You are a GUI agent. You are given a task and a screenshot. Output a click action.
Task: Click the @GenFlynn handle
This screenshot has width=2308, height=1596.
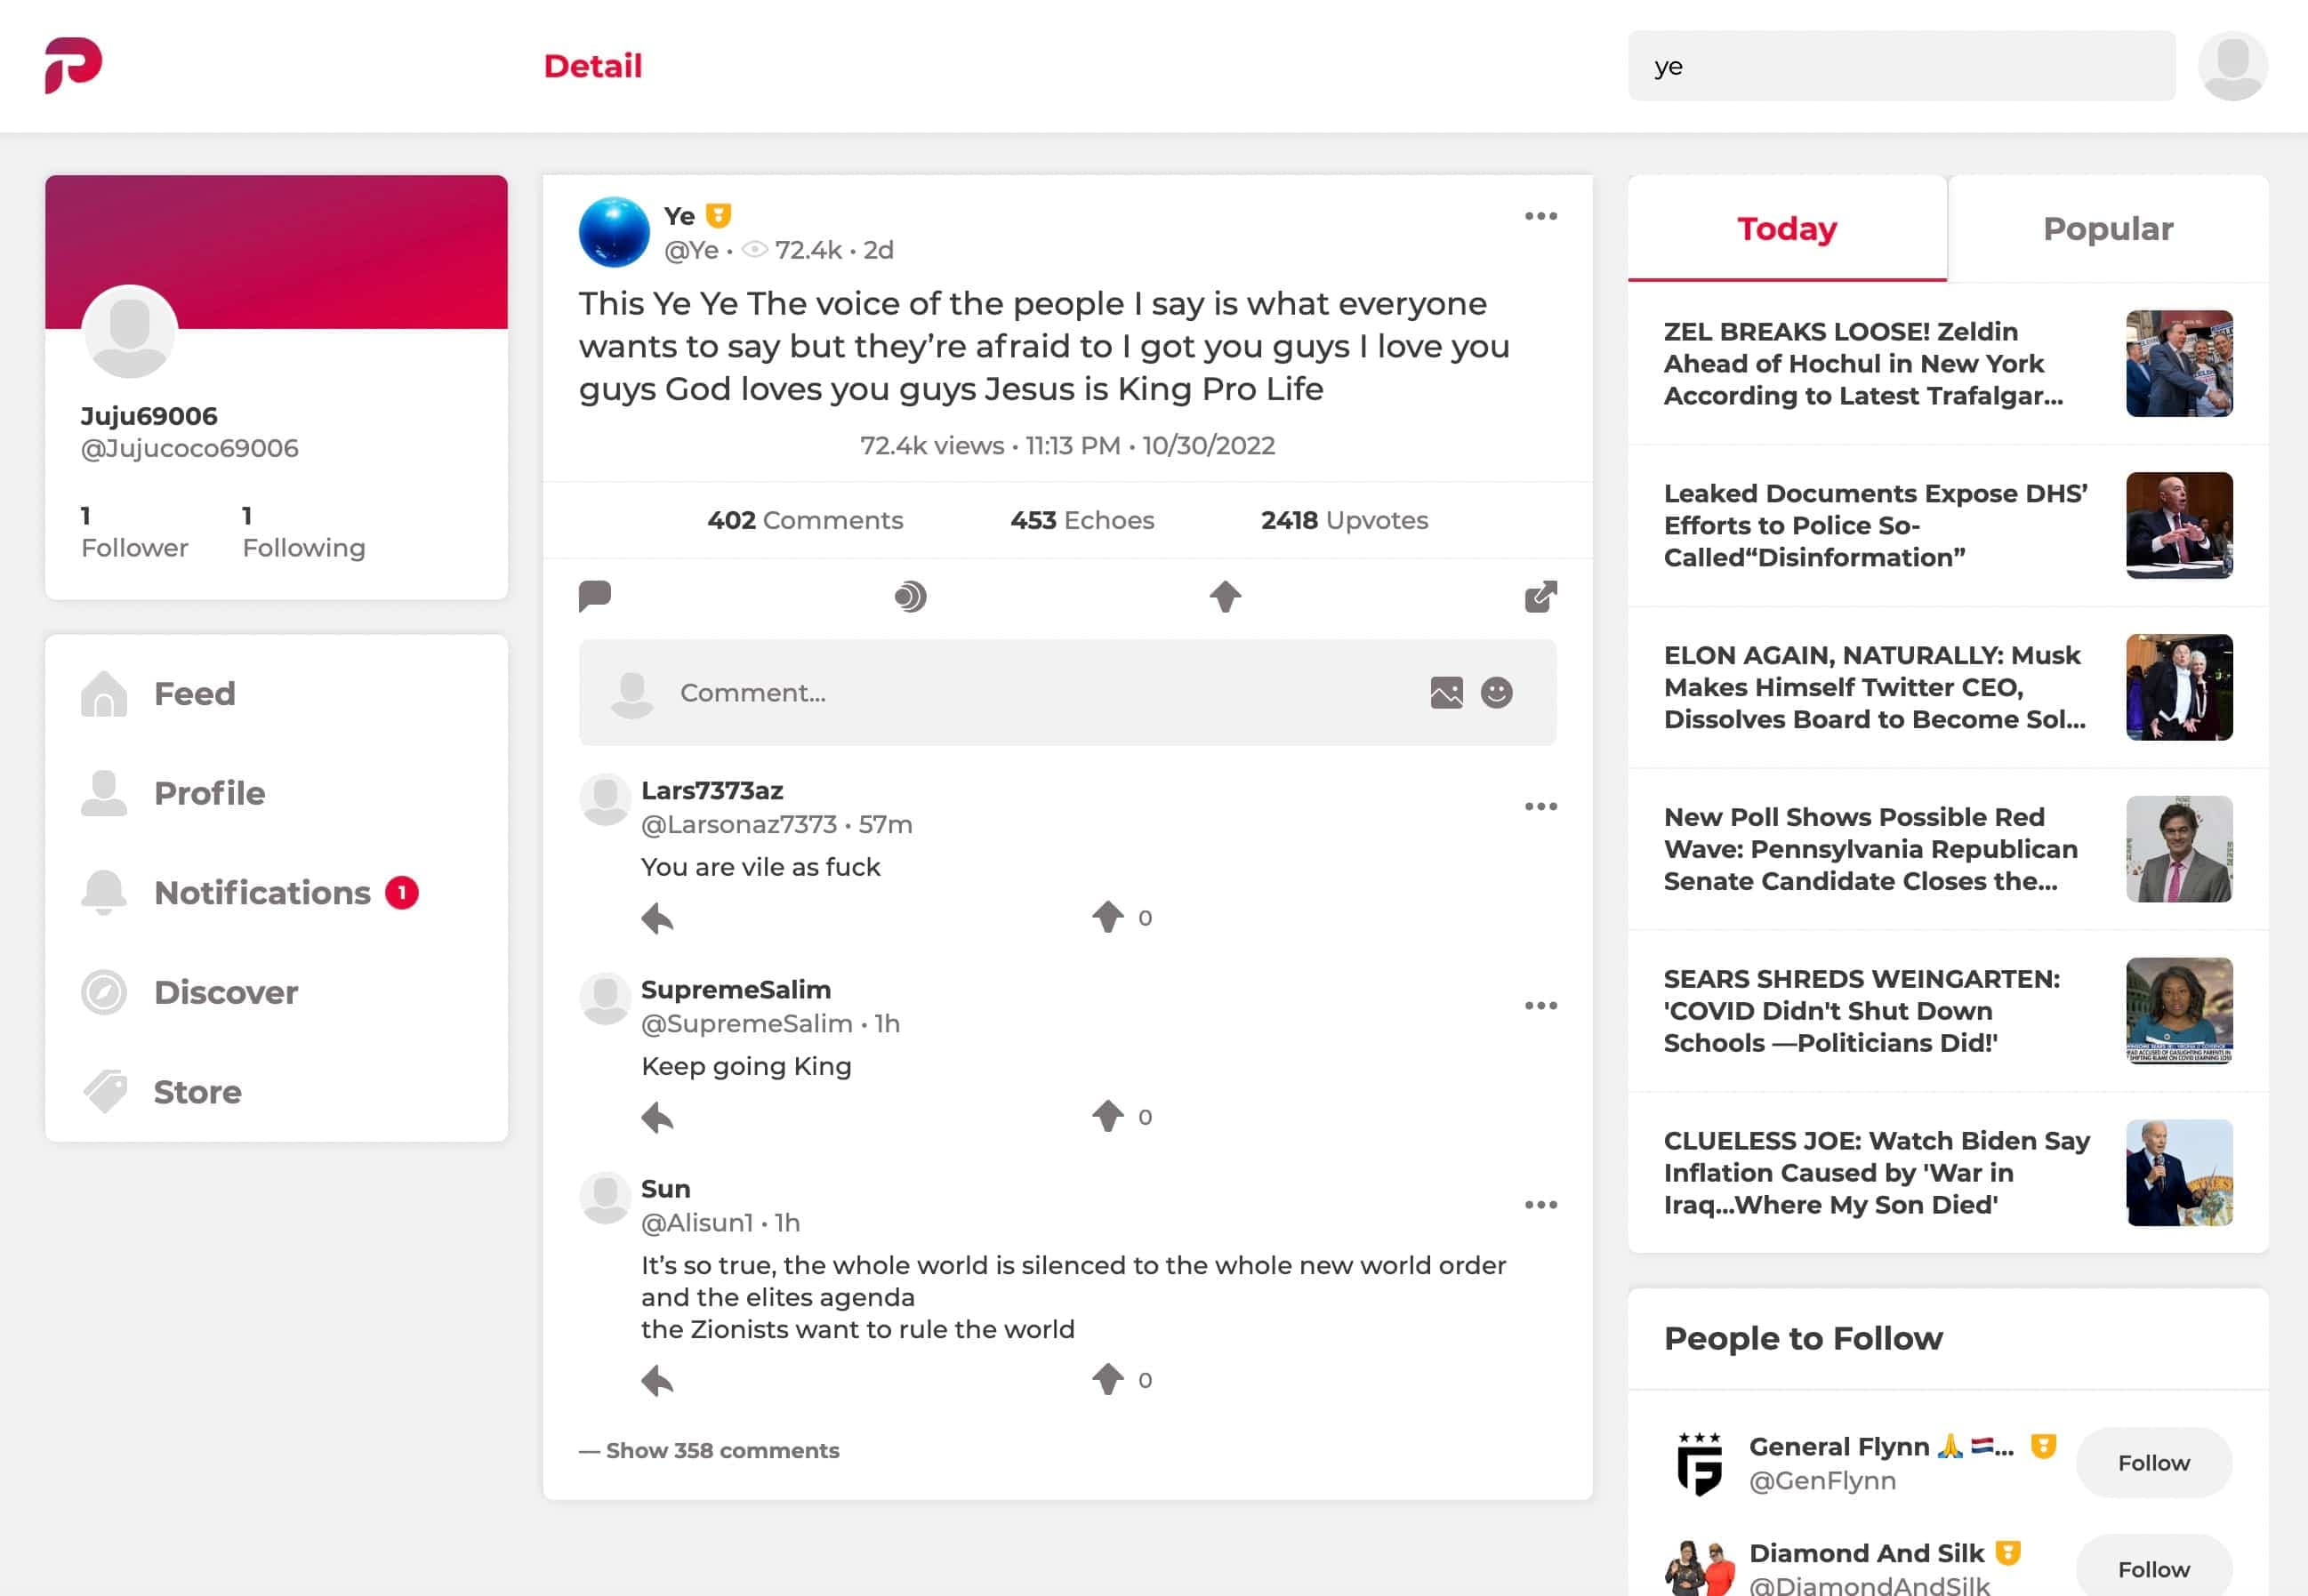pyautogui.click(x=1822, y=1481)
